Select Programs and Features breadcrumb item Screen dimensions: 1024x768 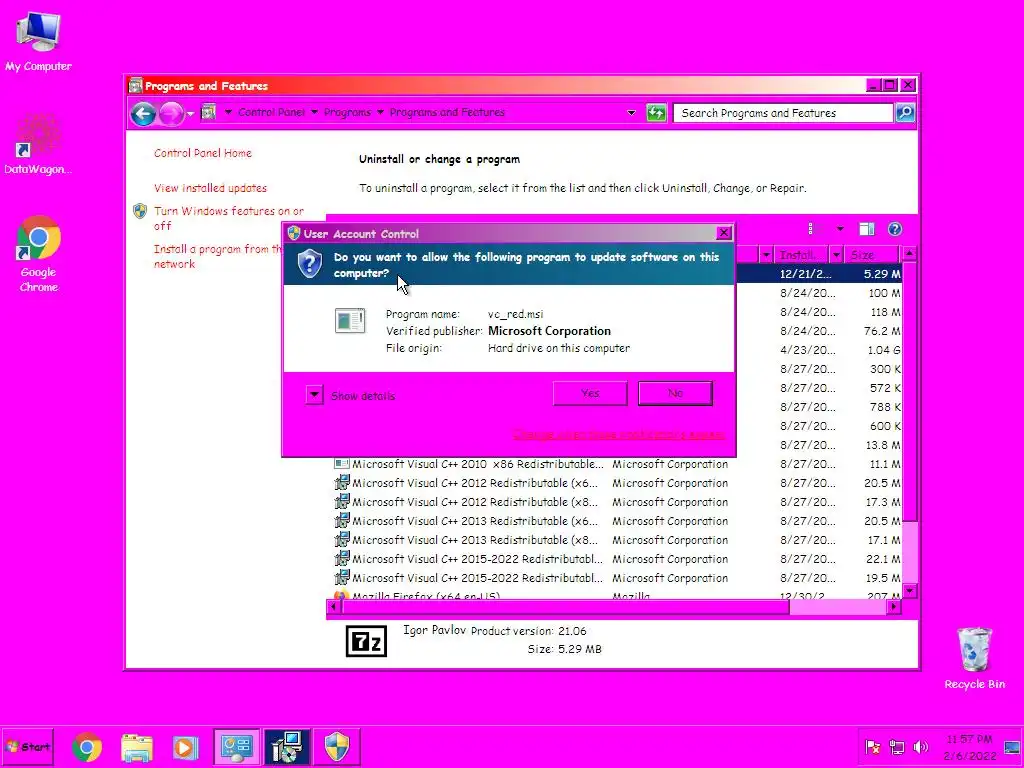[x=447, y=112]
